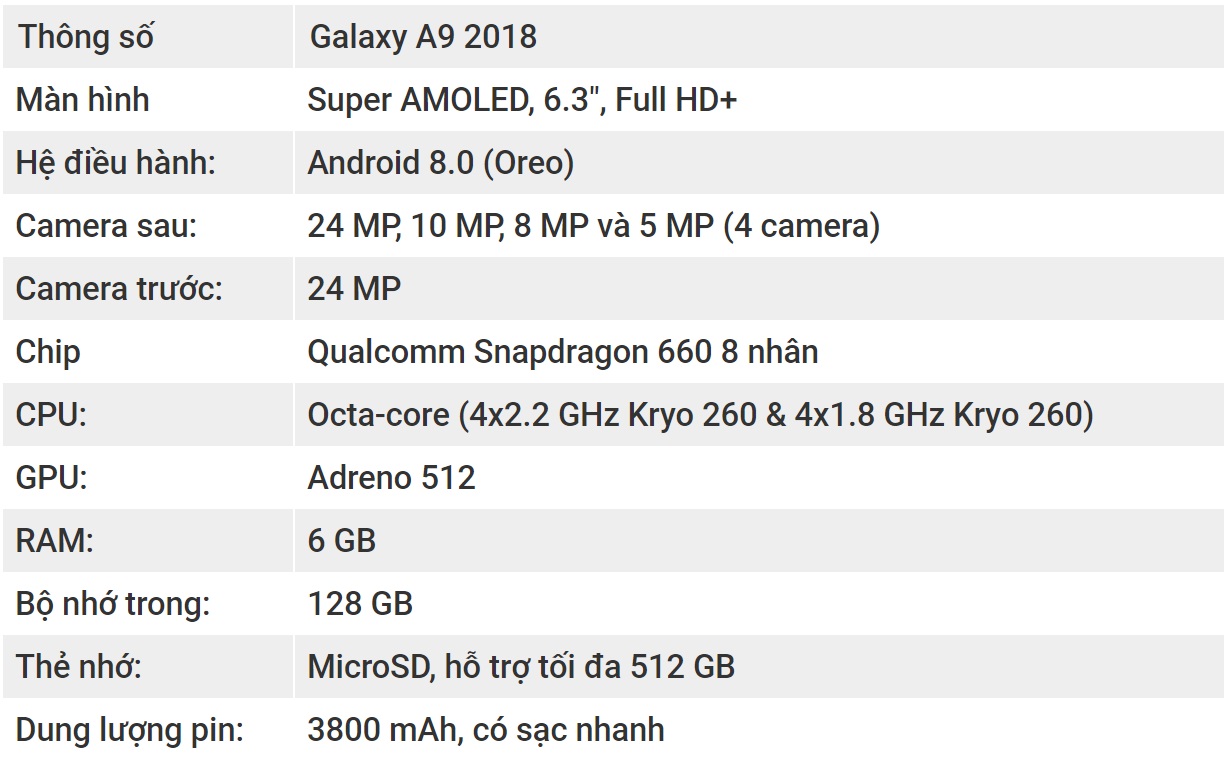Viewport: 1230px width, 766px height.
Task: Click the "Màn hình" row label
Action: [83, 100]
